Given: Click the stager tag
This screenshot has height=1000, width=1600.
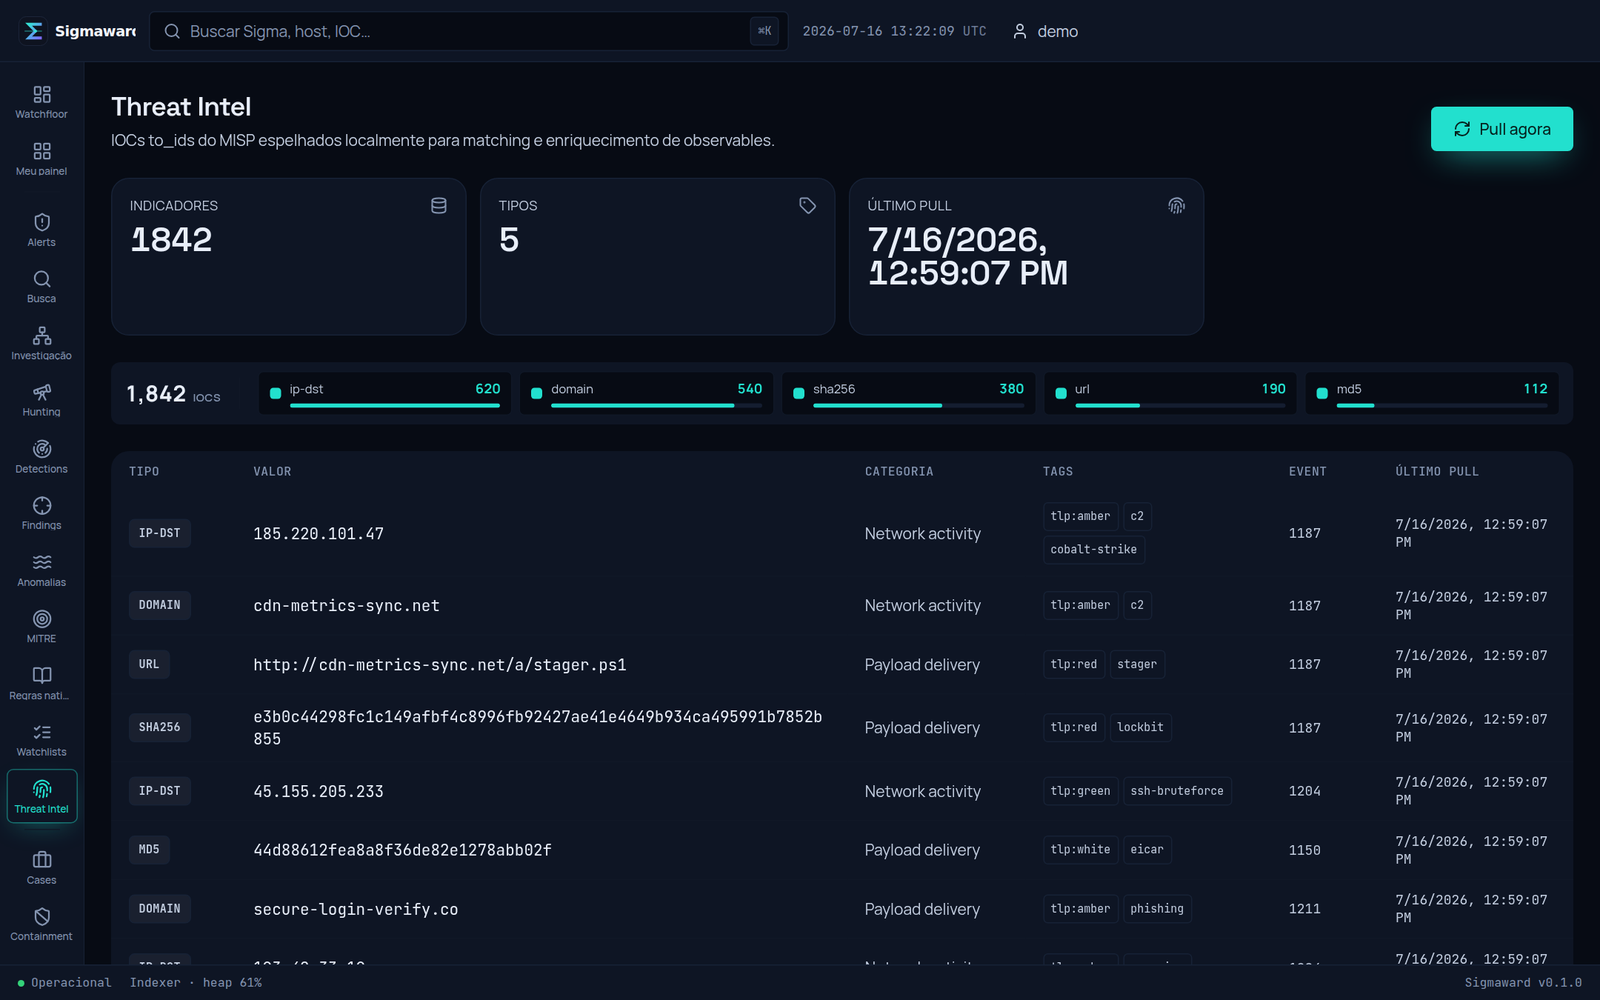Looking at the screenshot, I should pyautogui.click(x=1137, y=664).
